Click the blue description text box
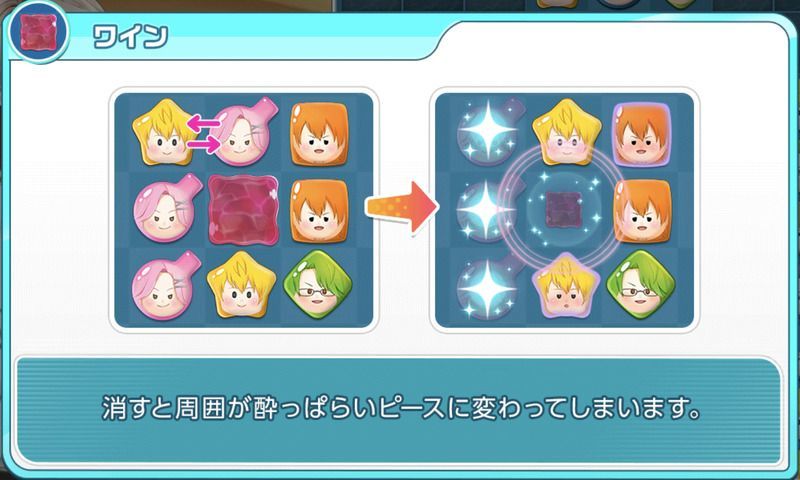800x480 pixels. coord(398,411)
